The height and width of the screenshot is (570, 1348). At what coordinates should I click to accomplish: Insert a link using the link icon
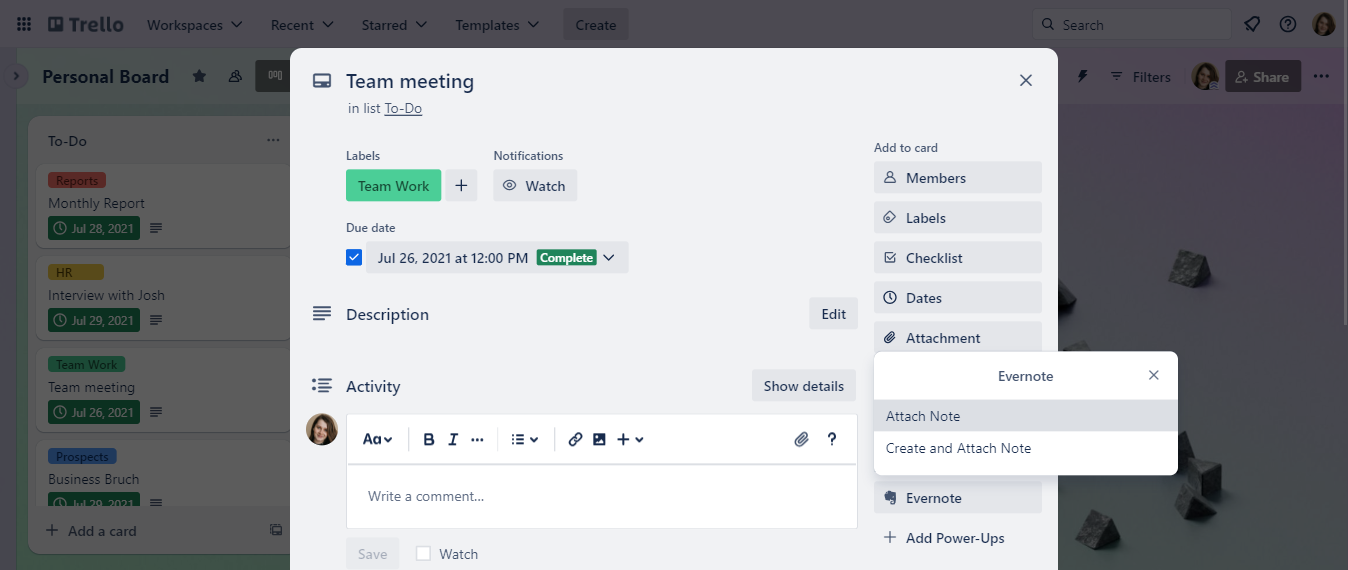pyautogui.click(x=575, y=439)
